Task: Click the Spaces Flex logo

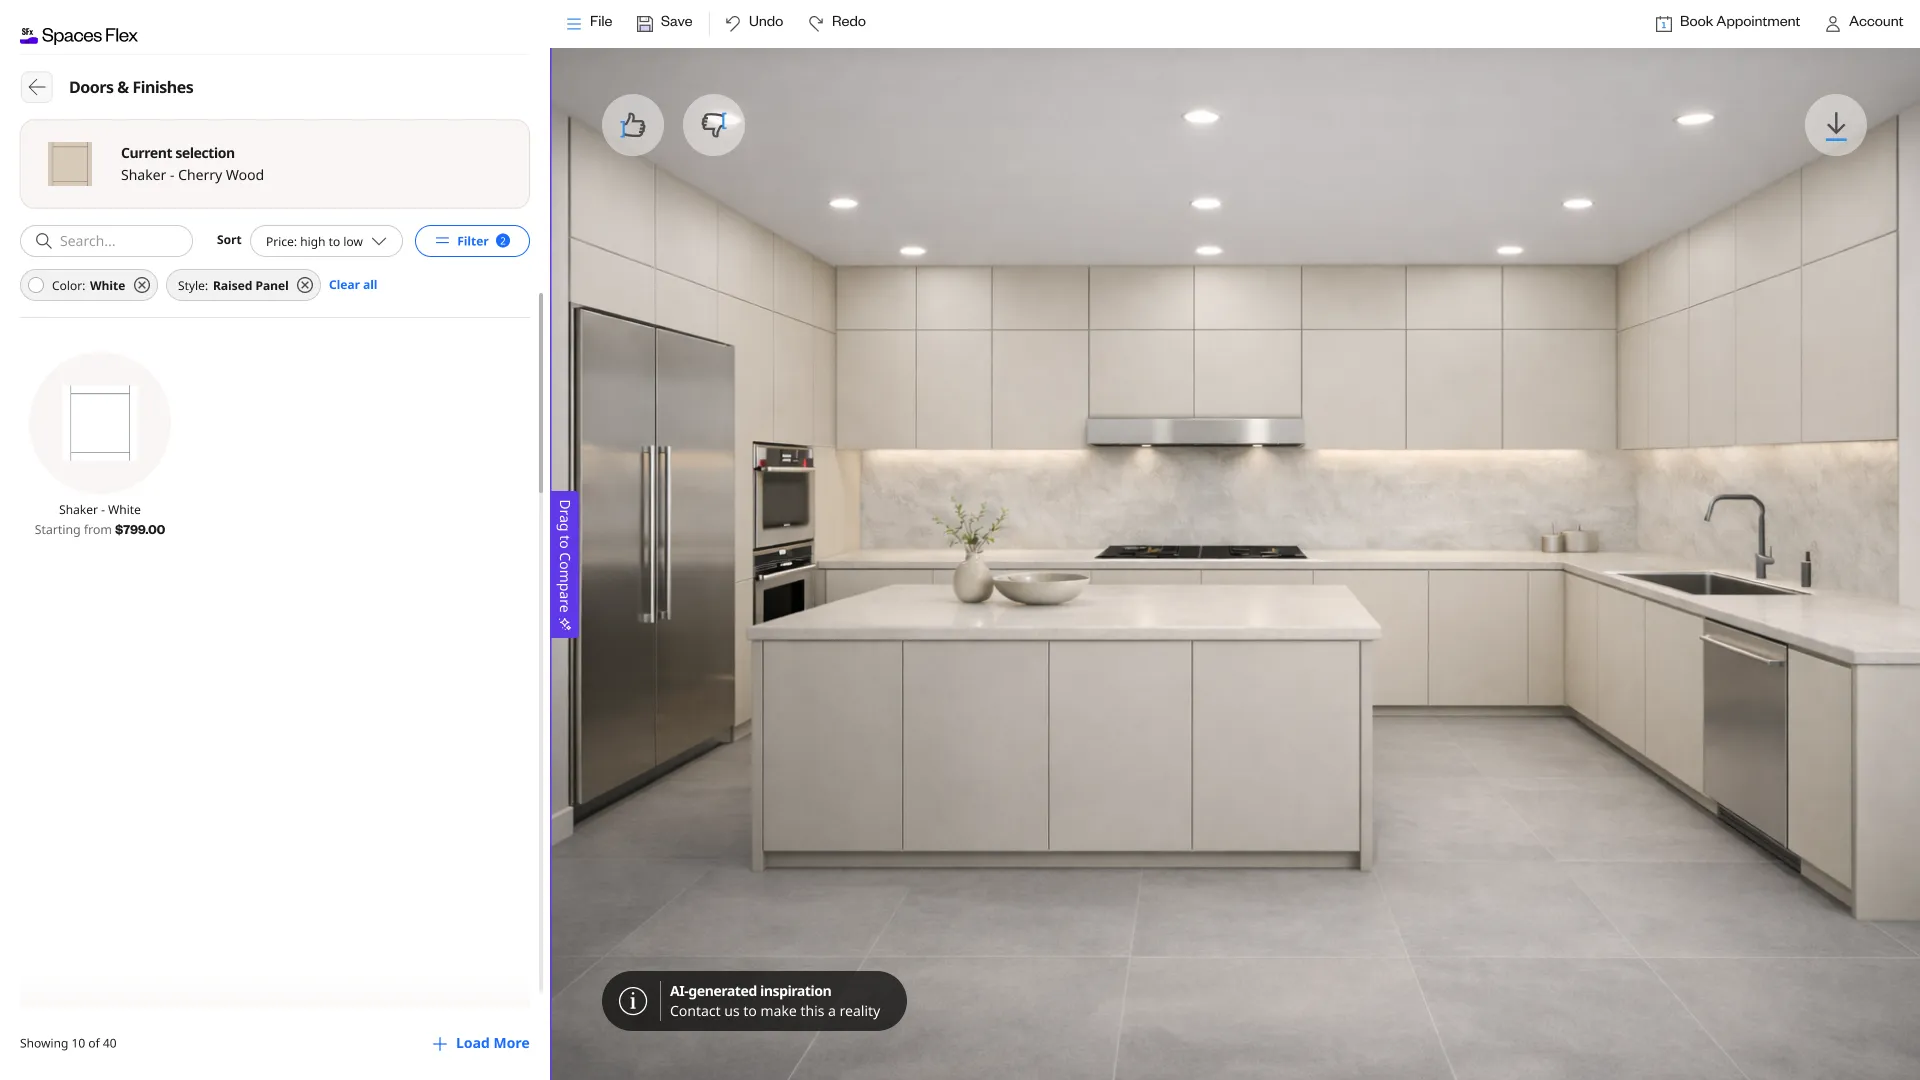Action: pos(79,35)
